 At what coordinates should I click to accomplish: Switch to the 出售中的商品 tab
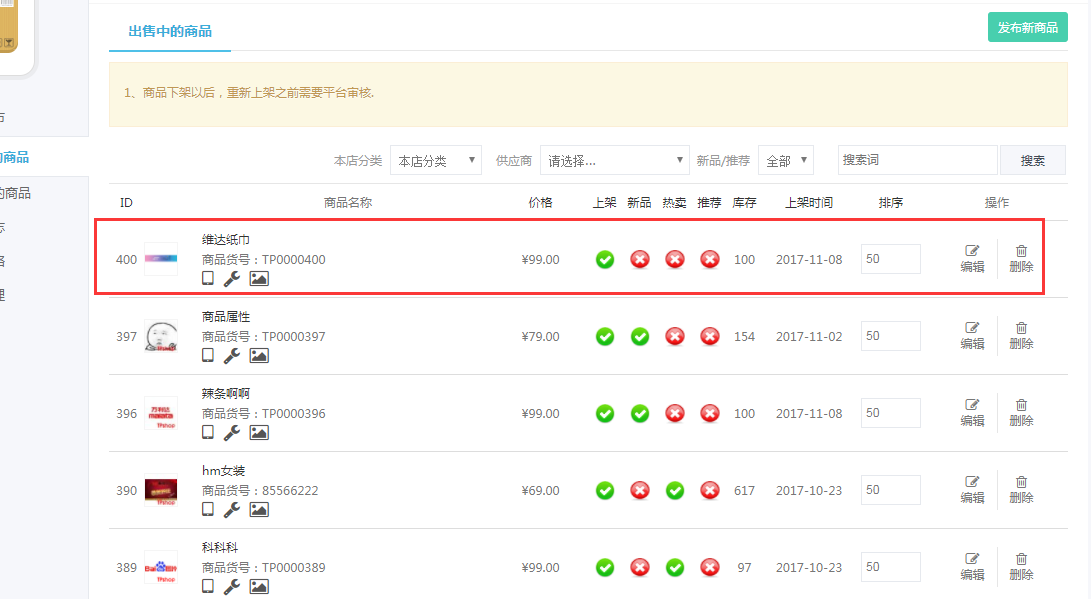170,31
